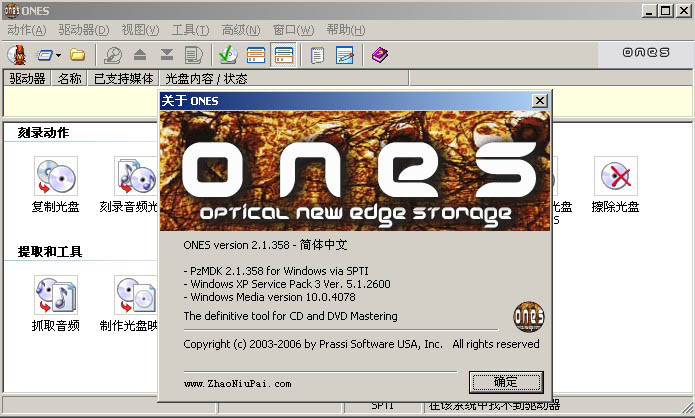Click the green checkmark disc toolbar icon
This screenshot has height=418, width=695.
point(228,55)
